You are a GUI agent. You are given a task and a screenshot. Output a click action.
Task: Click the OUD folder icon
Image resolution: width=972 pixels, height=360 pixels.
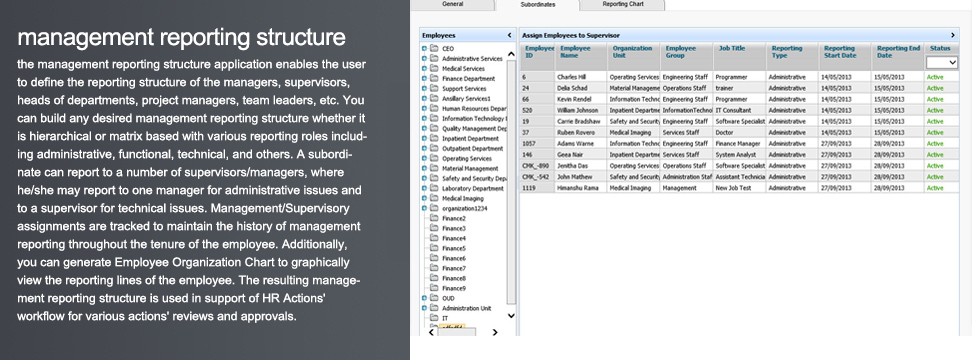coord(434,298)
